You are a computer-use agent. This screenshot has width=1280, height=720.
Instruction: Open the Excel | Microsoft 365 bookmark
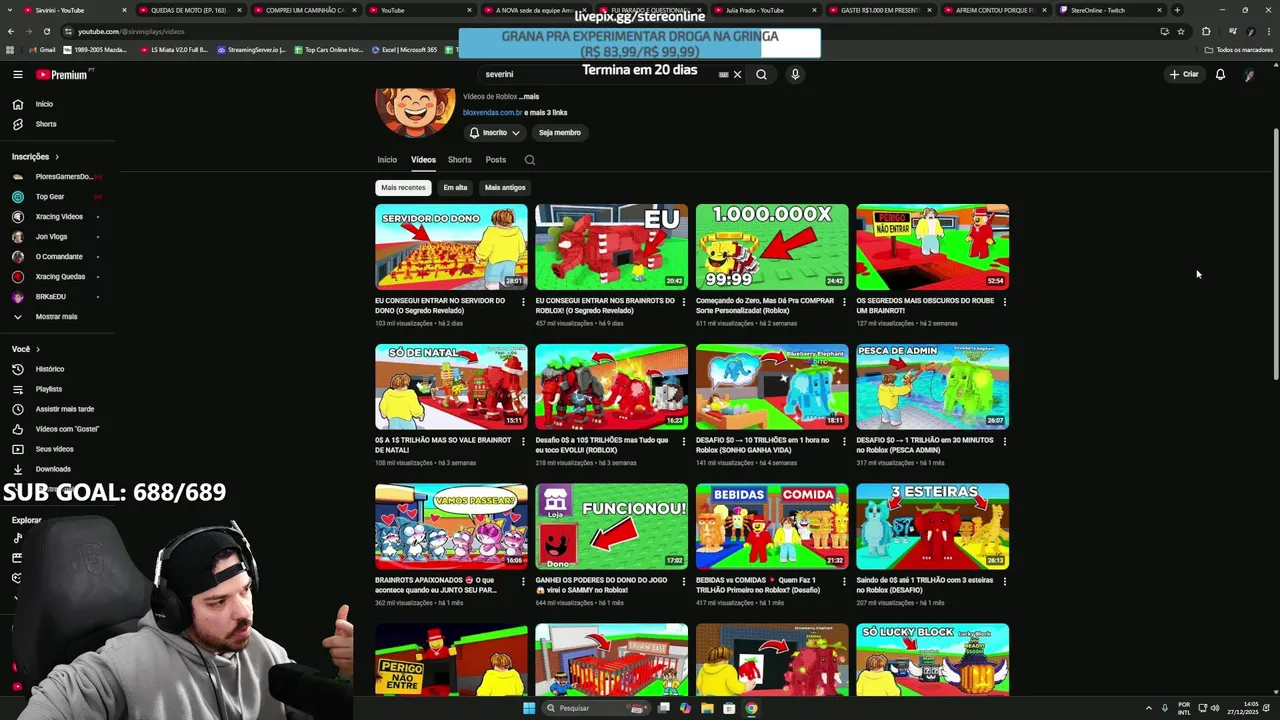[x=403, y=49]
